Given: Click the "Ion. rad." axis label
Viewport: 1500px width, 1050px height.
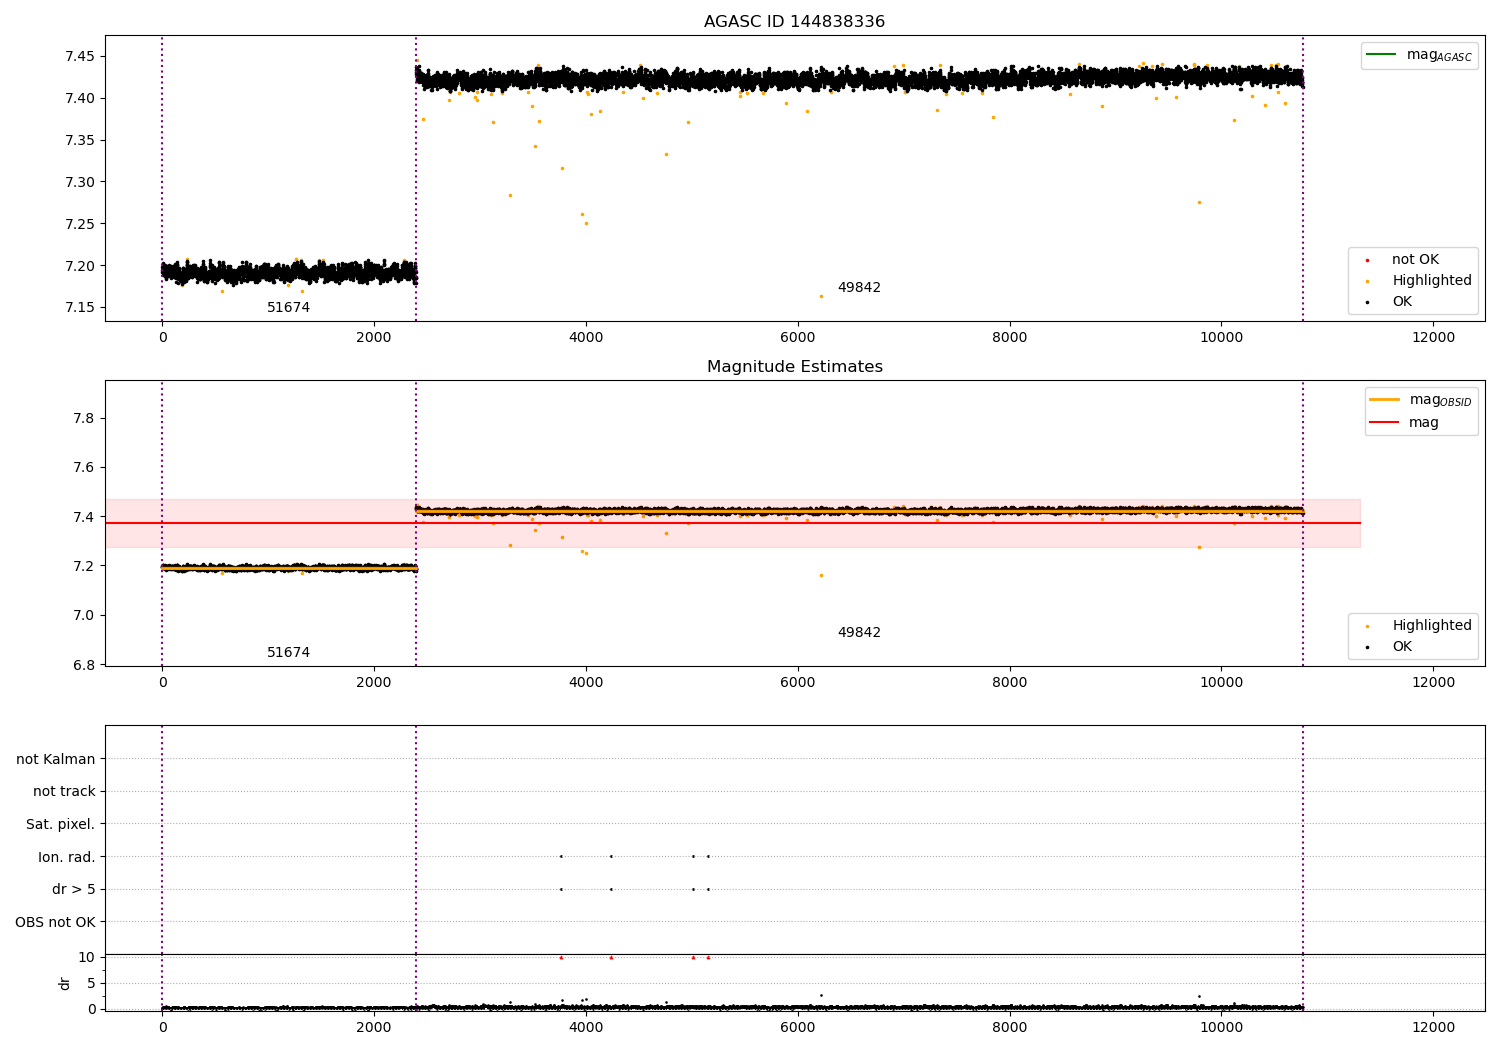Looking at the screenshot, I should [67, 858].
